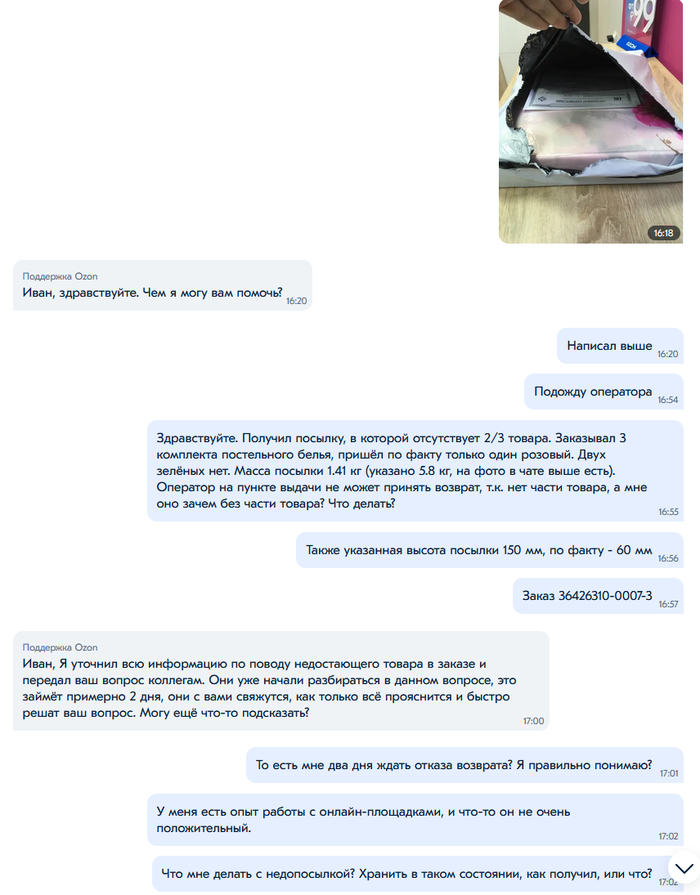Click the 'Подожду оператора' message bubble
Viewport: 700px width, 895px height.
tap(604, 392)
